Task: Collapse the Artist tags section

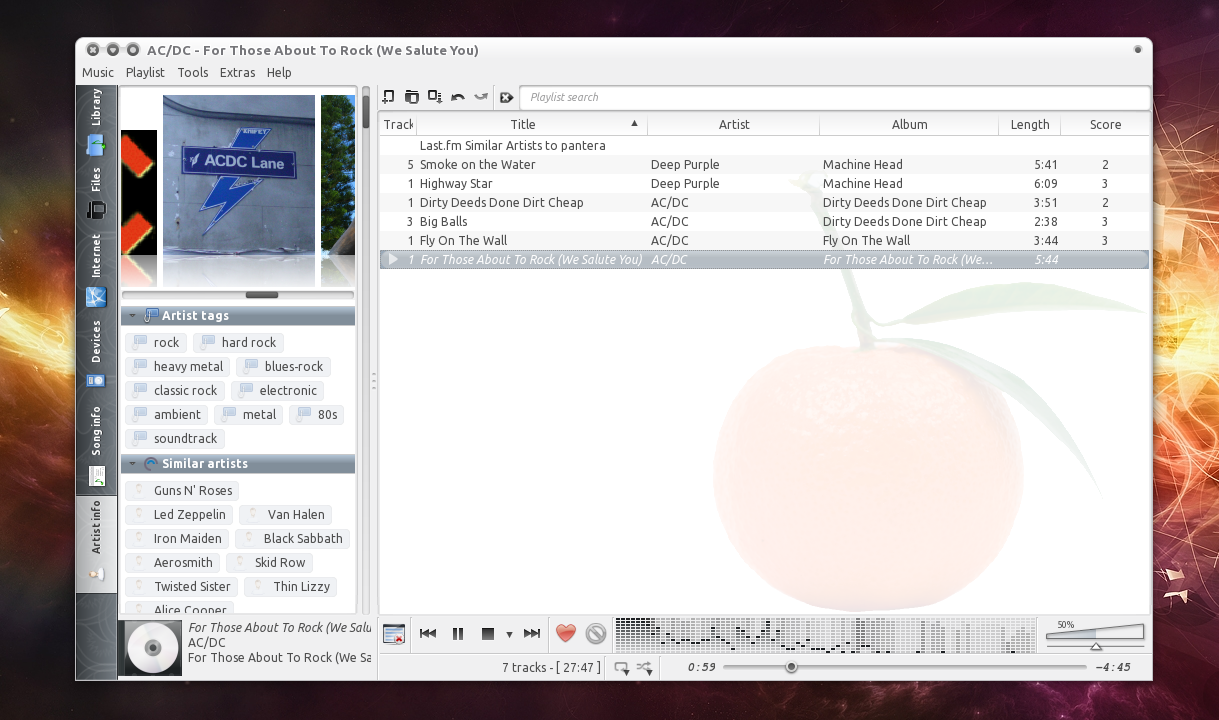Action: coord(132,316)
